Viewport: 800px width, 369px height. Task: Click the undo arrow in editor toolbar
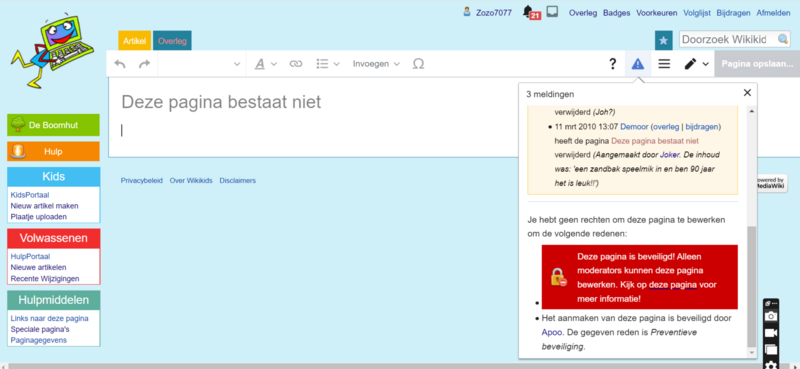pos(120,64)
